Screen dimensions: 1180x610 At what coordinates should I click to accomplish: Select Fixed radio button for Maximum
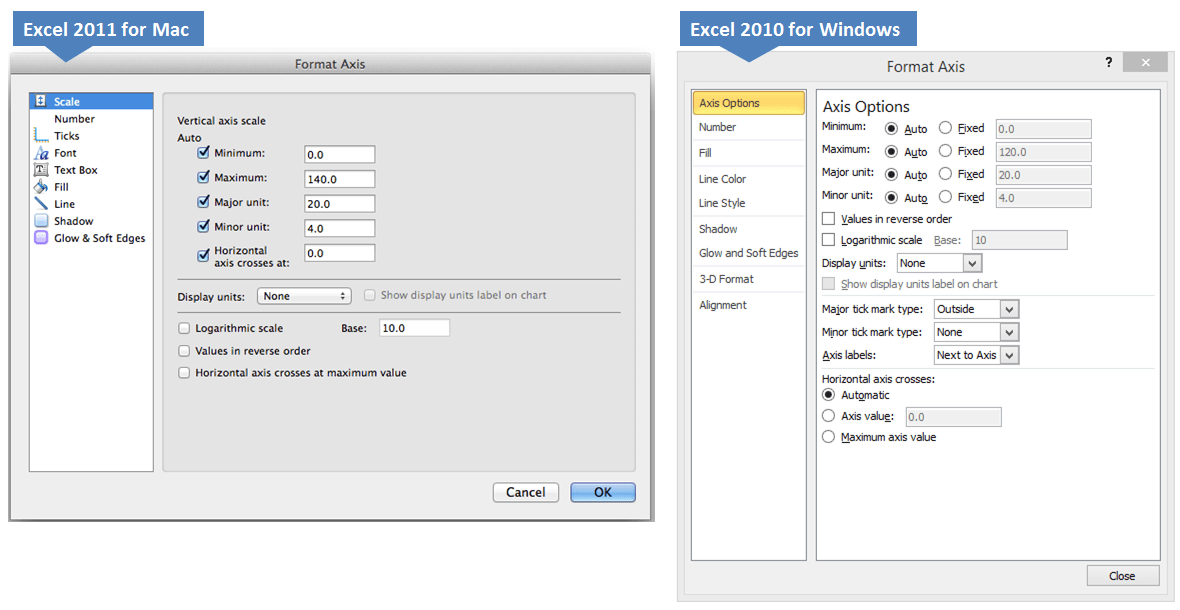pyautogui.click(x=945, y=151)
